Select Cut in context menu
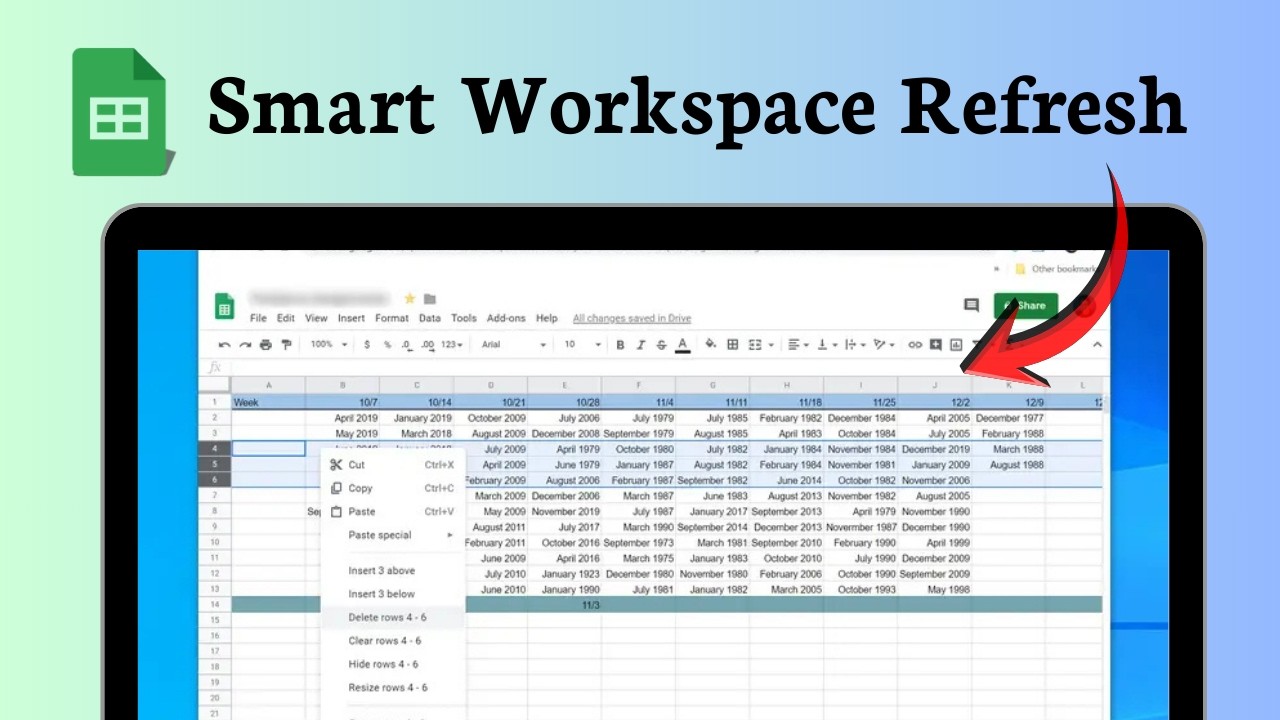This screenshot has height=720, width=1280. tap(392, 465)
